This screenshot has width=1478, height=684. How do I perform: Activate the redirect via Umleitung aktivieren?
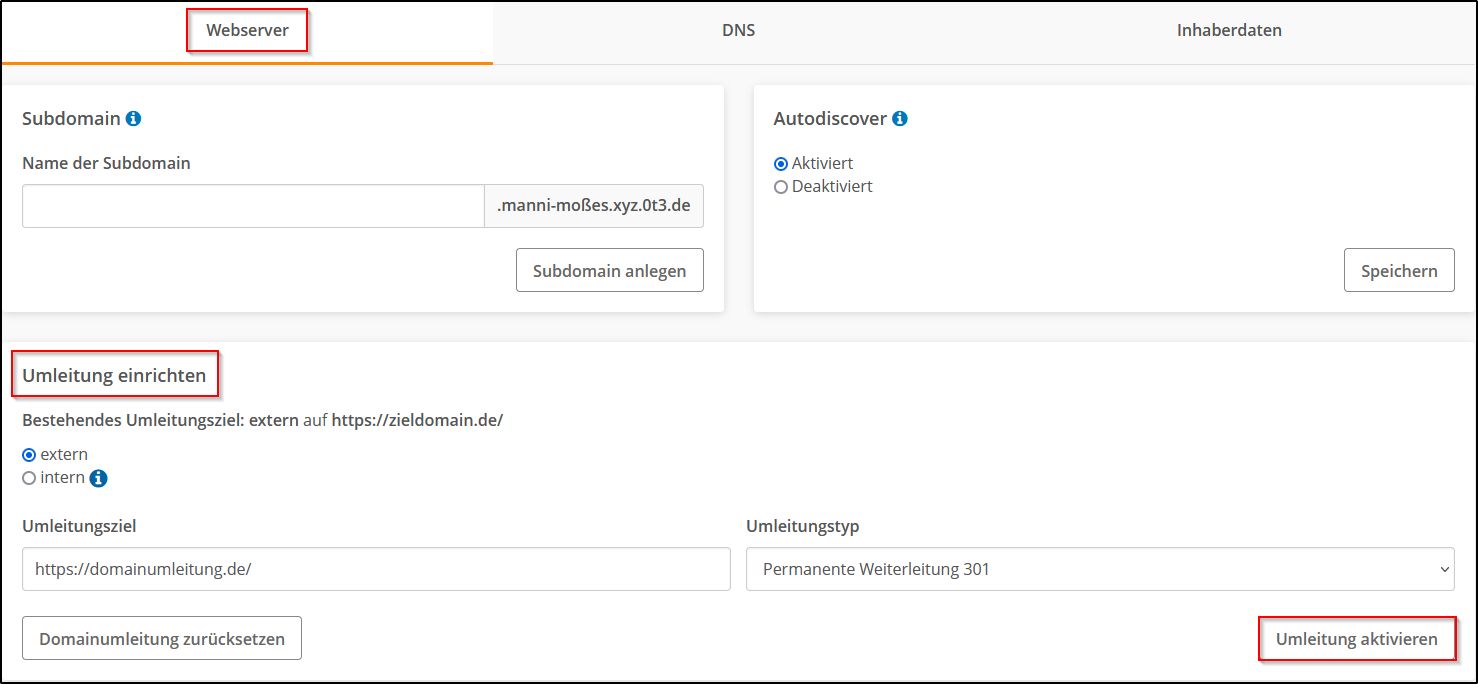(1356, 638)
